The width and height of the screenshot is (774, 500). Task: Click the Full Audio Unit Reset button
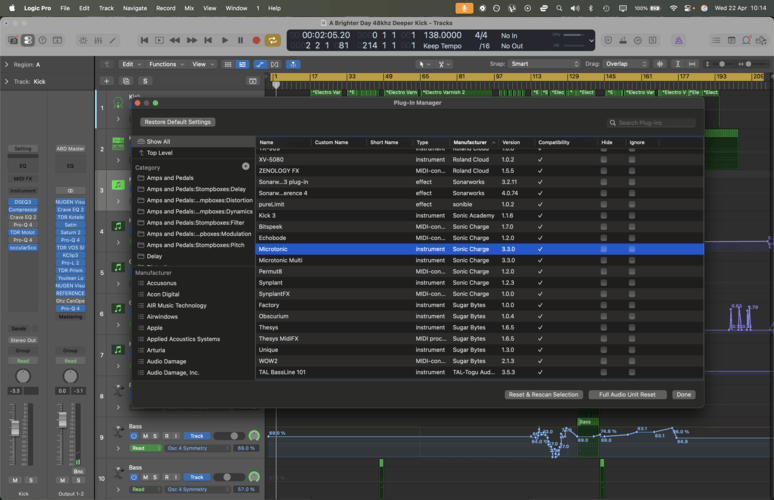coord(627,394)
